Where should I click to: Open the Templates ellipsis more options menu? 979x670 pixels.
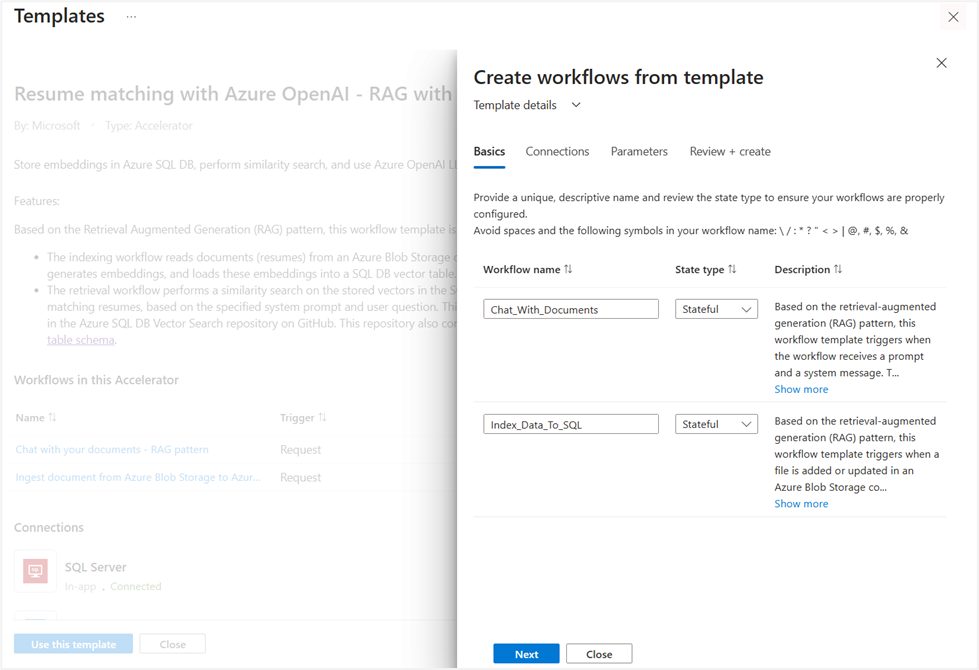click(x=131, y=17)
